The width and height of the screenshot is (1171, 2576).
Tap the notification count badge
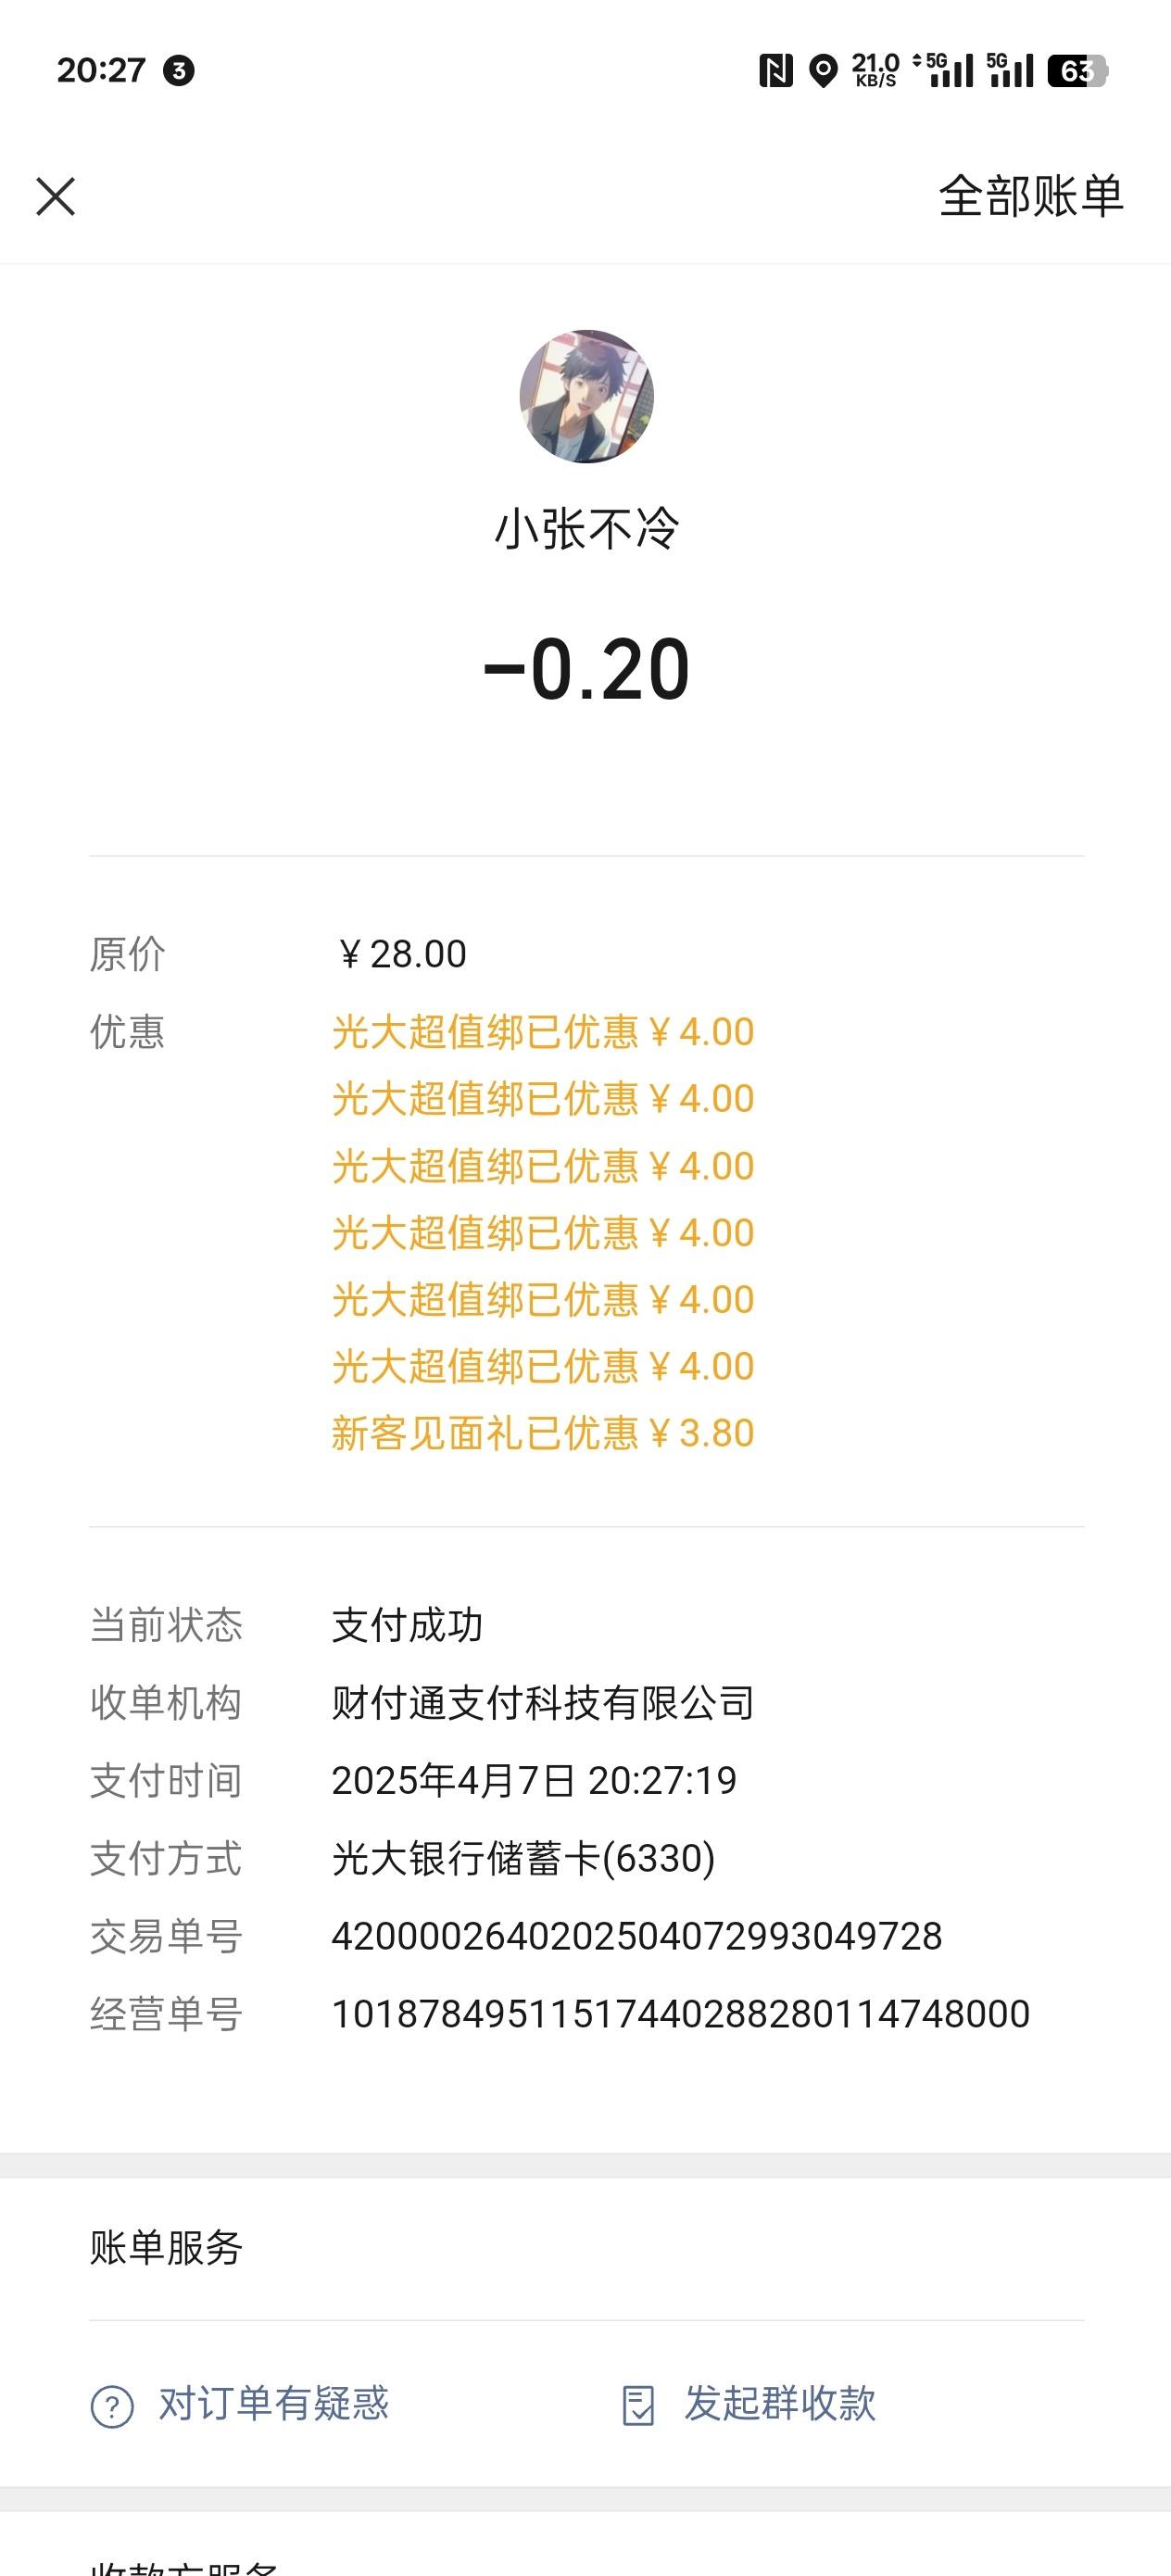(179, 71)
